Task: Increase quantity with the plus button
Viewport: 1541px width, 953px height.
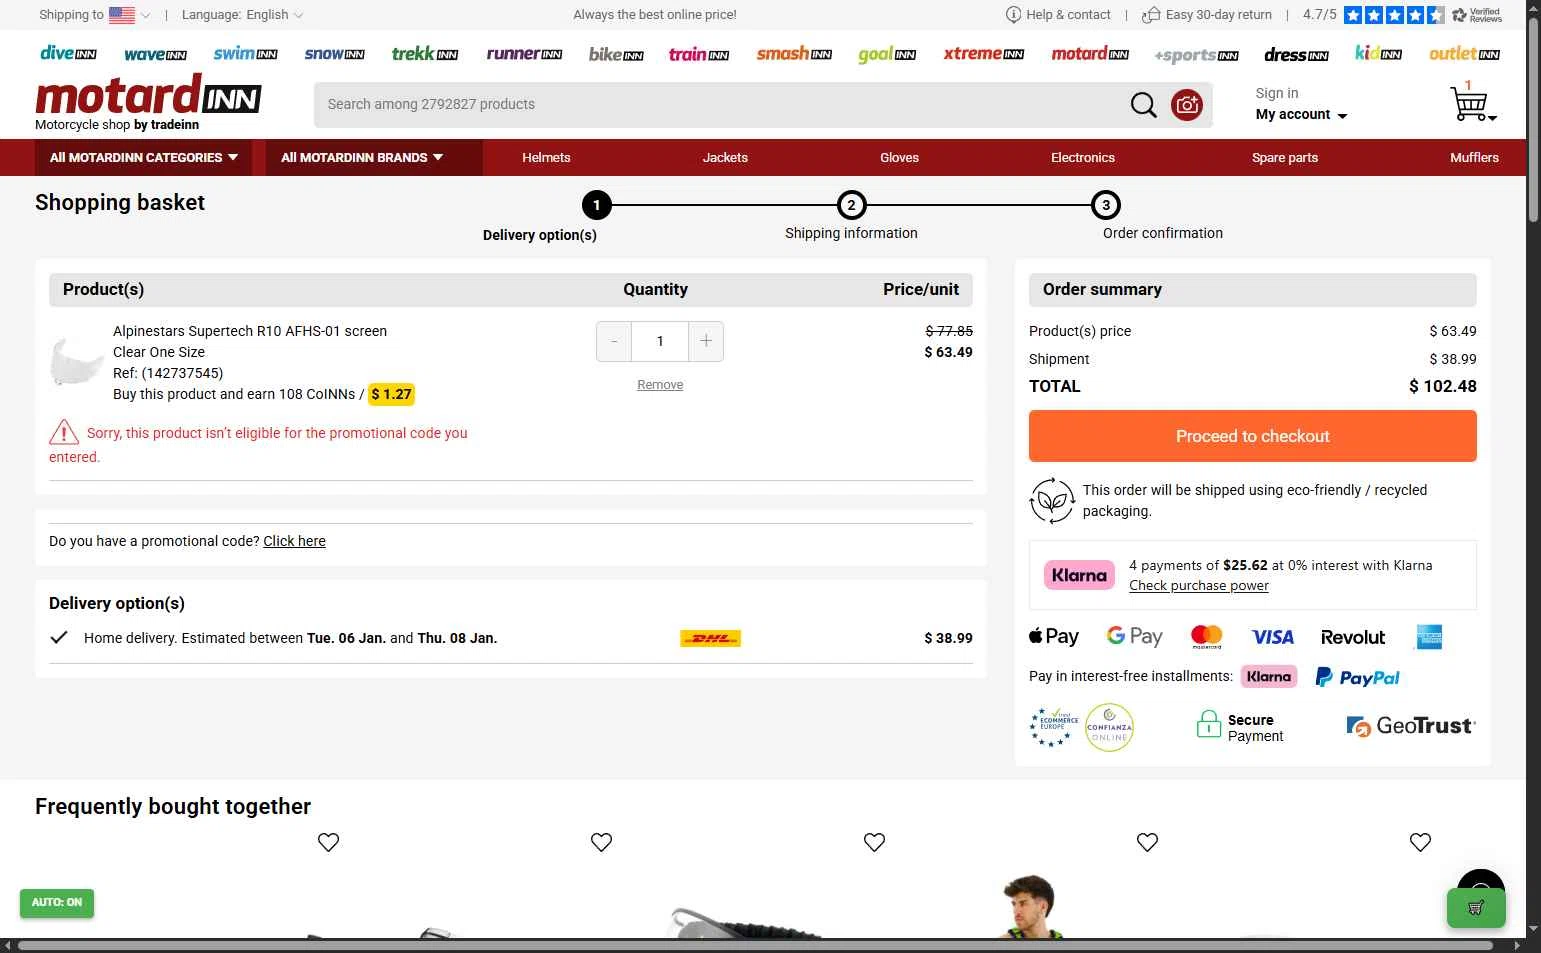Action: (706, 341)
